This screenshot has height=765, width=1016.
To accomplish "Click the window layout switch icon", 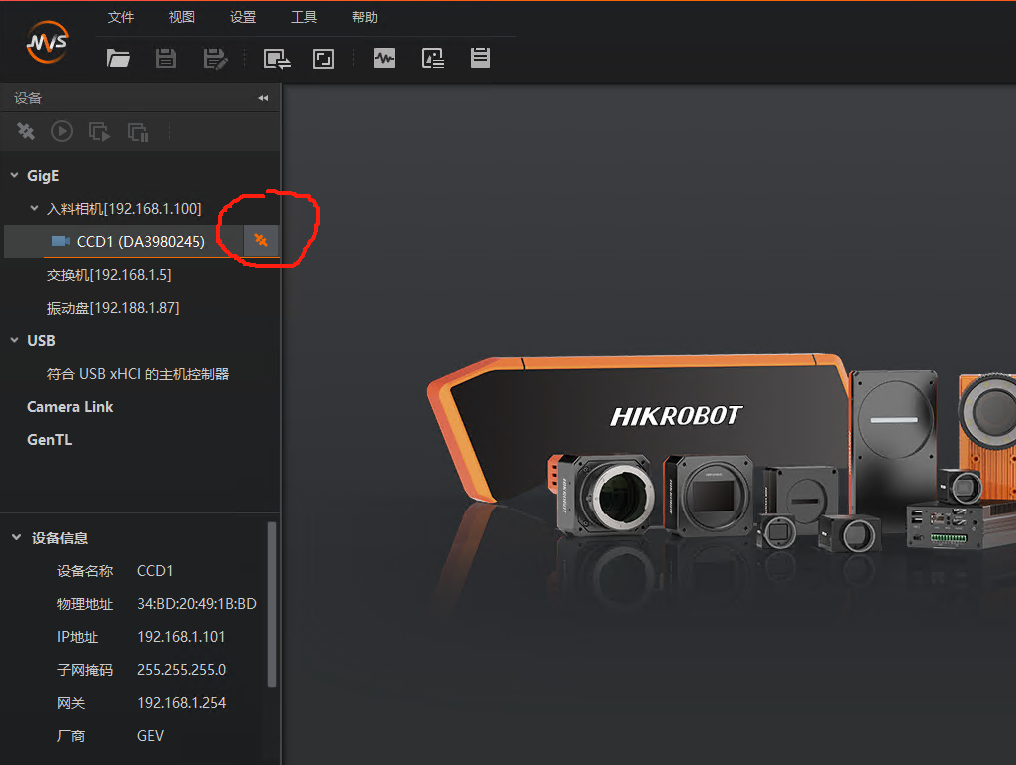I will (277, 59).
